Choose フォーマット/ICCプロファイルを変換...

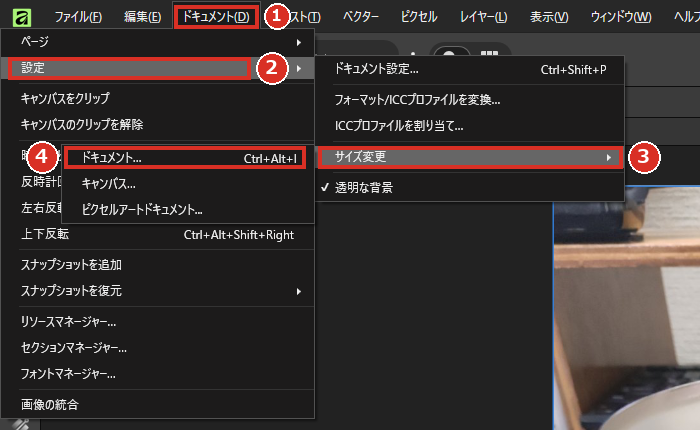(x=470, y=100)
